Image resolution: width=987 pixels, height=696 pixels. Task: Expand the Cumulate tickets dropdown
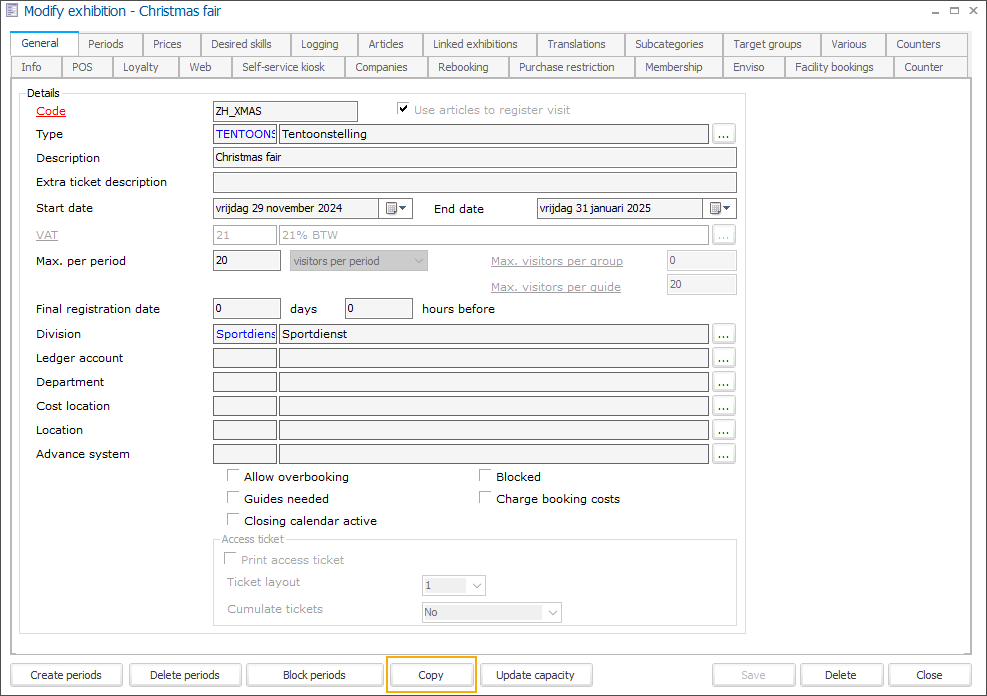pyautogui.click(x=552, y=612)
